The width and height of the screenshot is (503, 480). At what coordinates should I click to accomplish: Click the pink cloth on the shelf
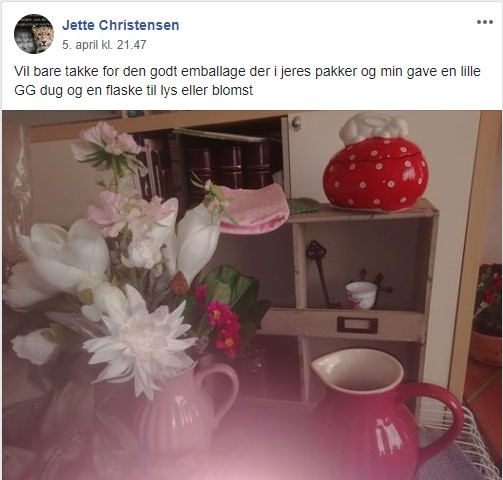point(255,208)
